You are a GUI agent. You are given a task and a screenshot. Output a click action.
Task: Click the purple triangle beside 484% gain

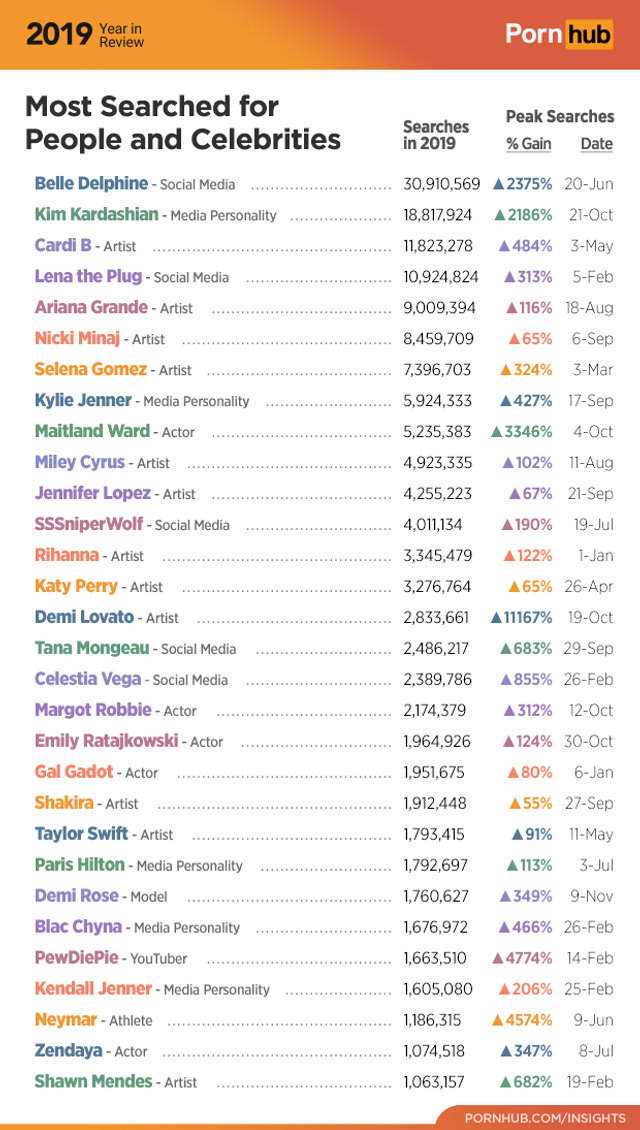pyautogui.click(x=505, y=246)
